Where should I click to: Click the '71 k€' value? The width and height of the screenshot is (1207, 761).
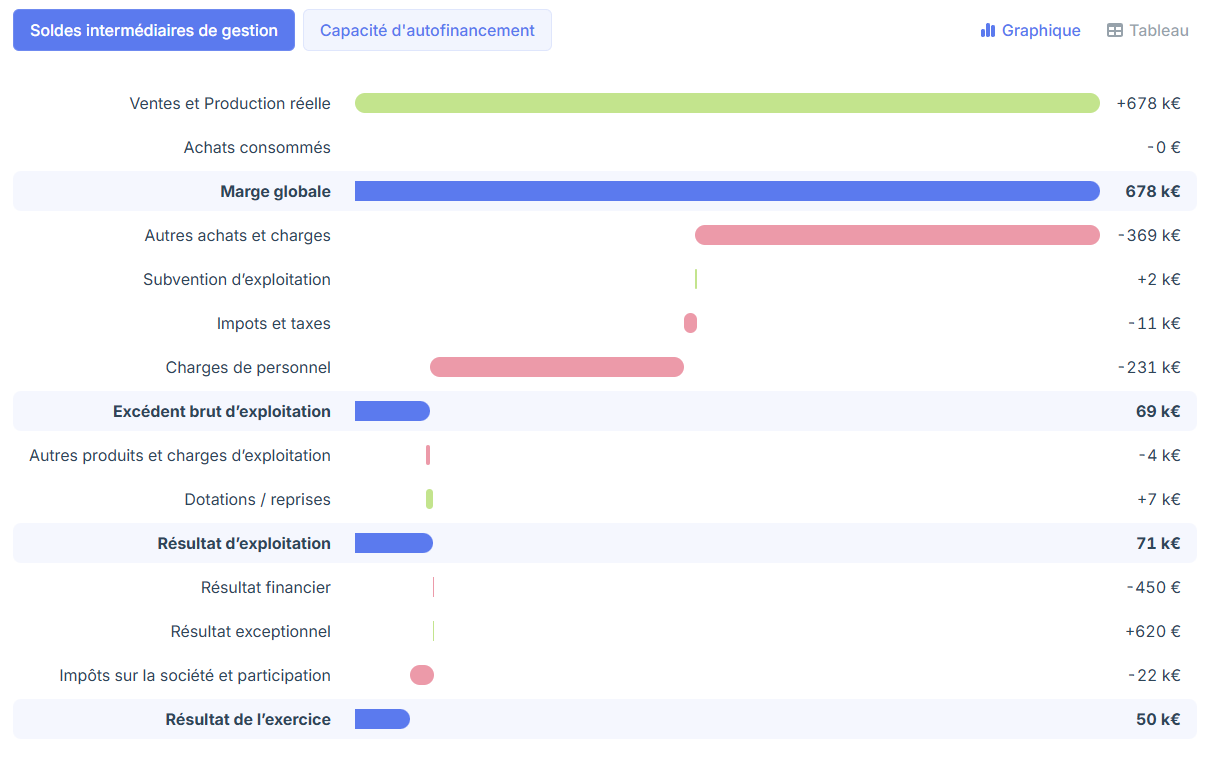(x=1158, y=543)
